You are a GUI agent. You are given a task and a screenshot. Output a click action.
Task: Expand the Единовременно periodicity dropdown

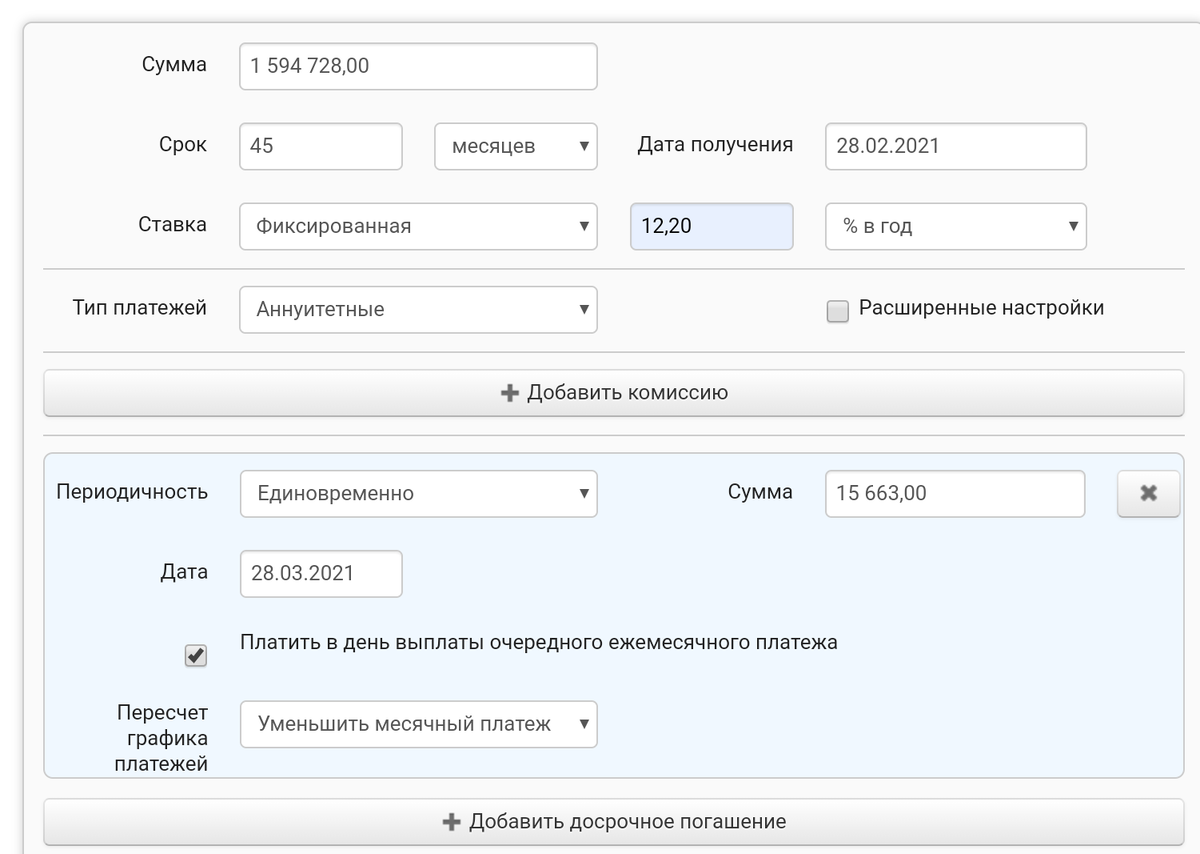click(x=418, y=493)
